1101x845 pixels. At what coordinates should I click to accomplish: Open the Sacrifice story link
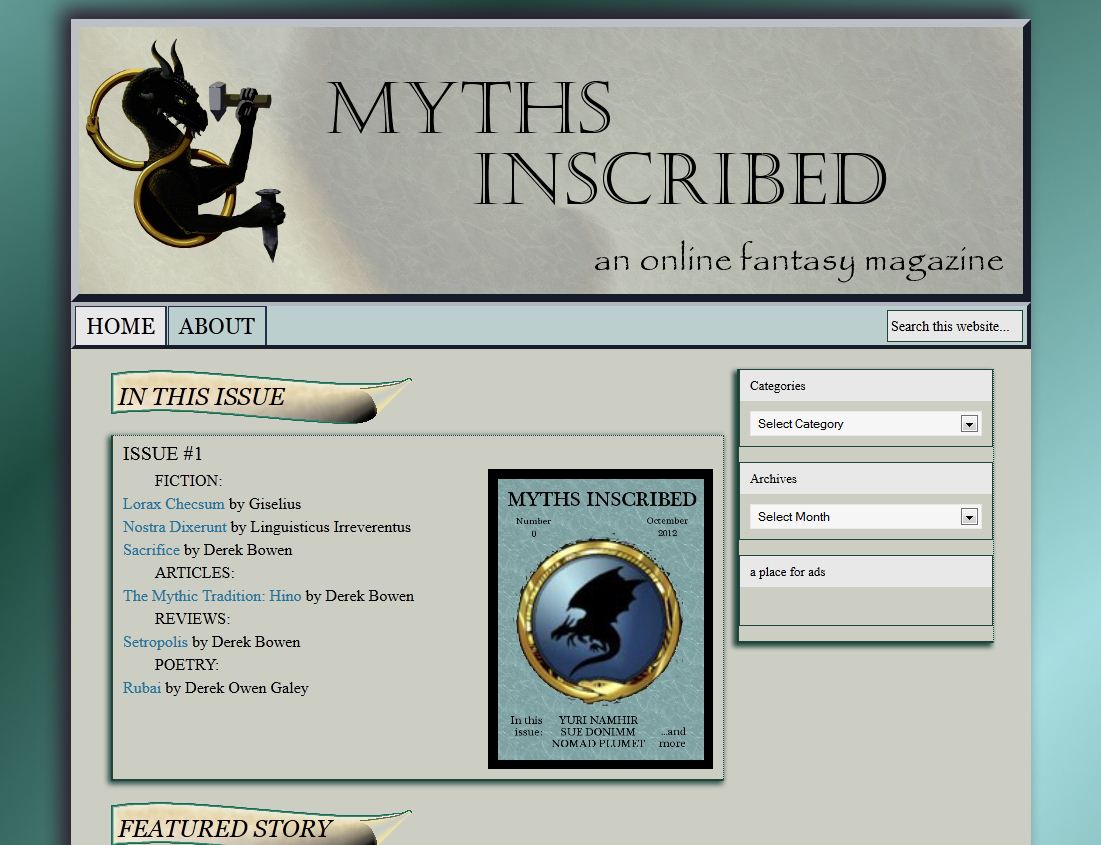click(x=151, y=550)
